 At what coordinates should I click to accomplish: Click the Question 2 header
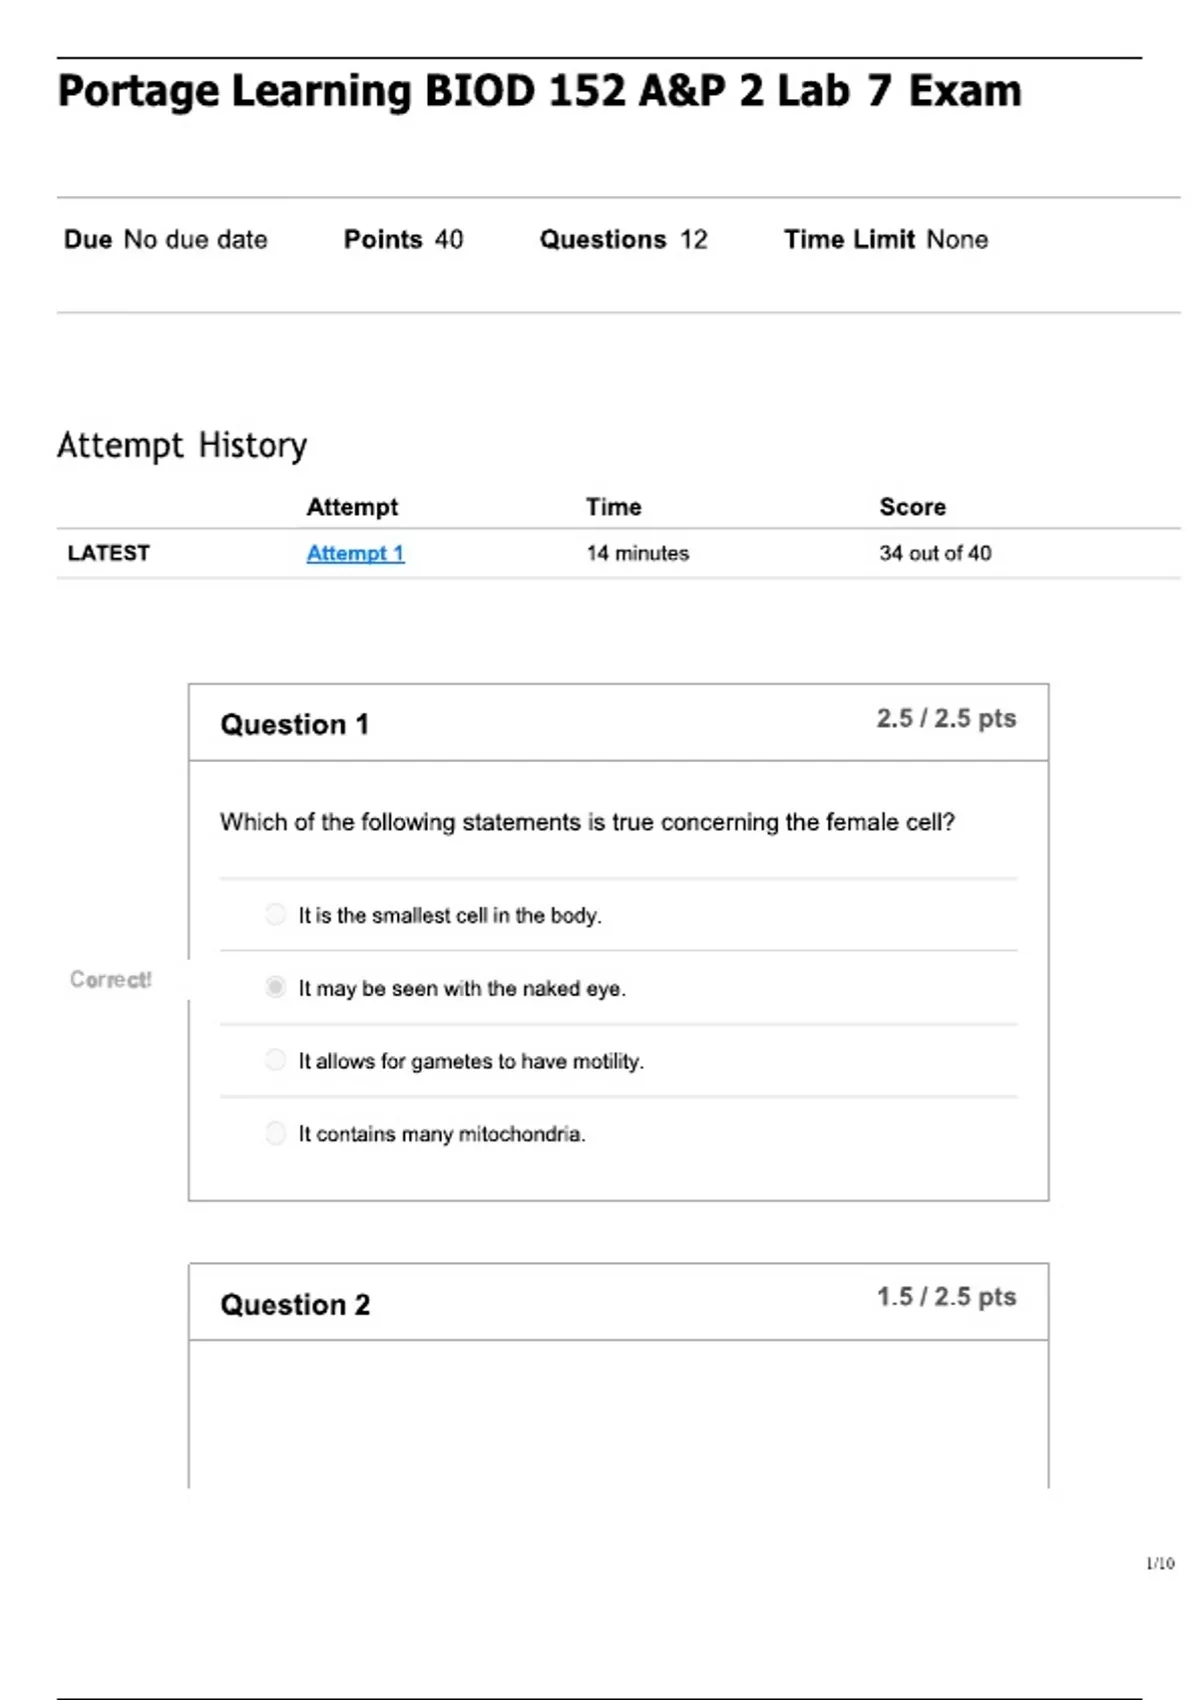[295, 1304]
